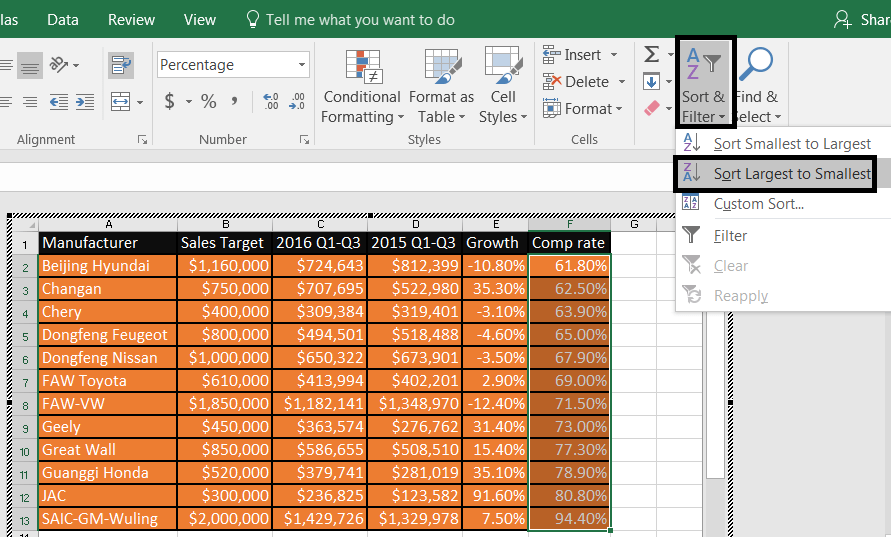Click the Clear eraser icon

click(652, 108)
